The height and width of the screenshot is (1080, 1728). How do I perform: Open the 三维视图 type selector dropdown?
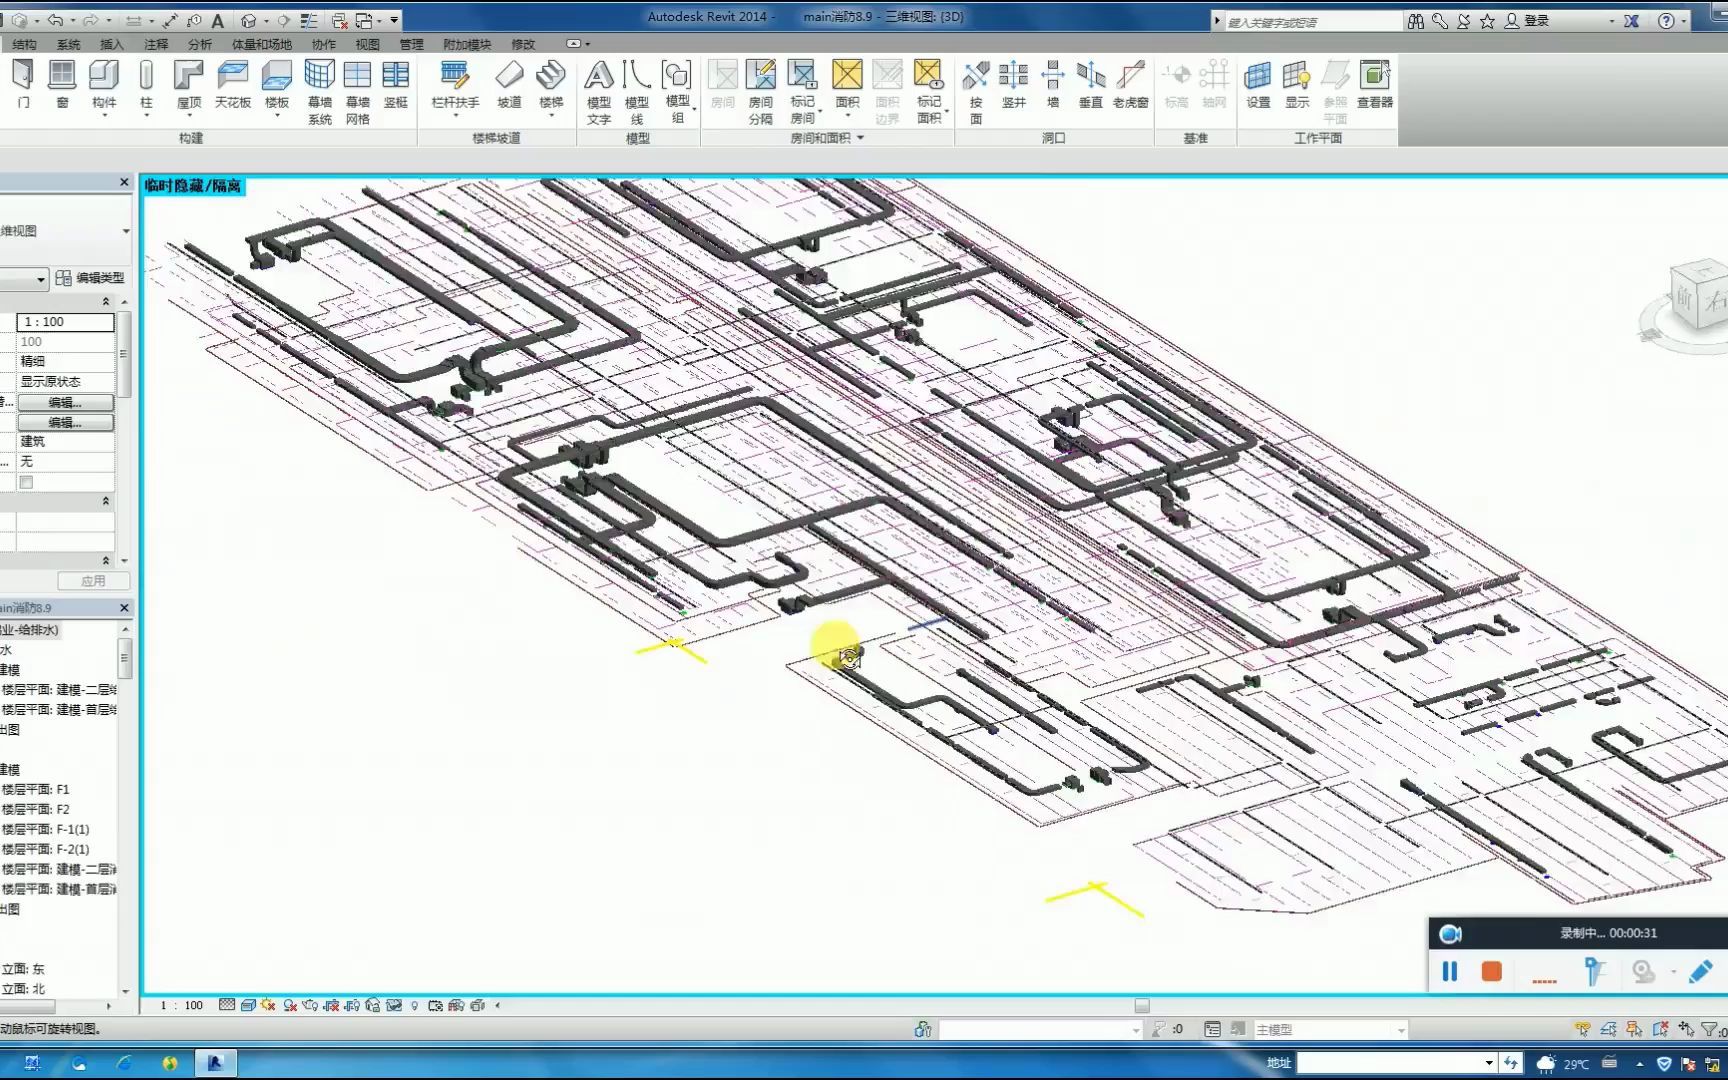pos(126,231)
